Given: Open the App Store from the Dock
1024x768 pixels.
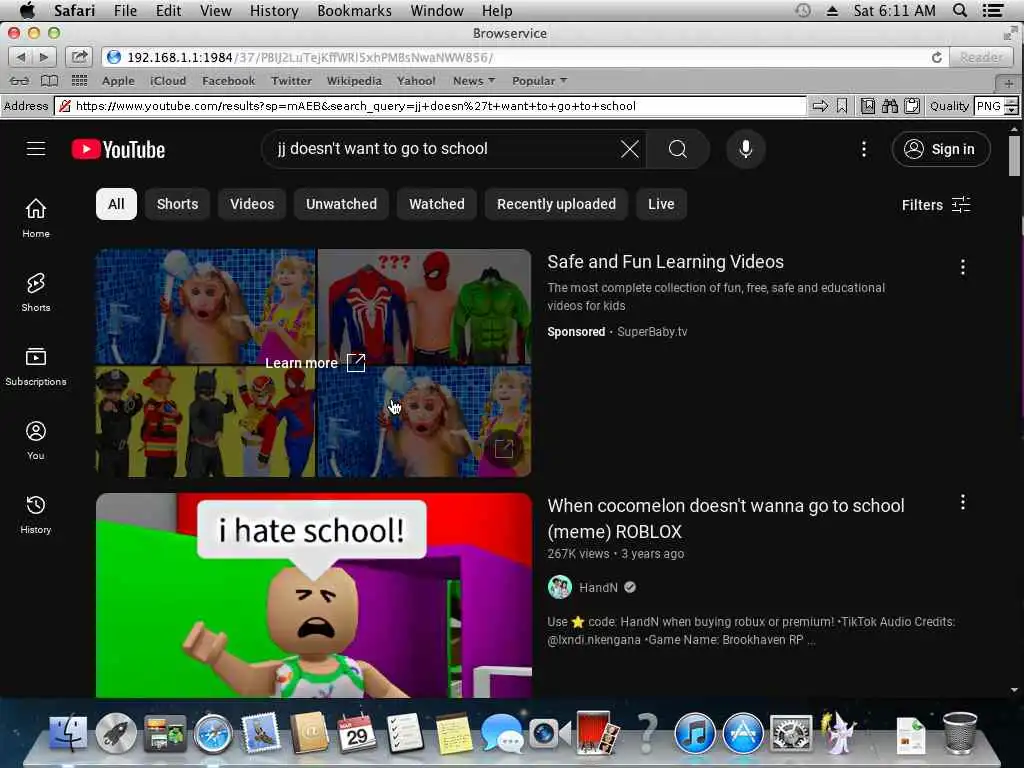Looking at the screenshot, I should pyautogui.click(x=743, y=732).
